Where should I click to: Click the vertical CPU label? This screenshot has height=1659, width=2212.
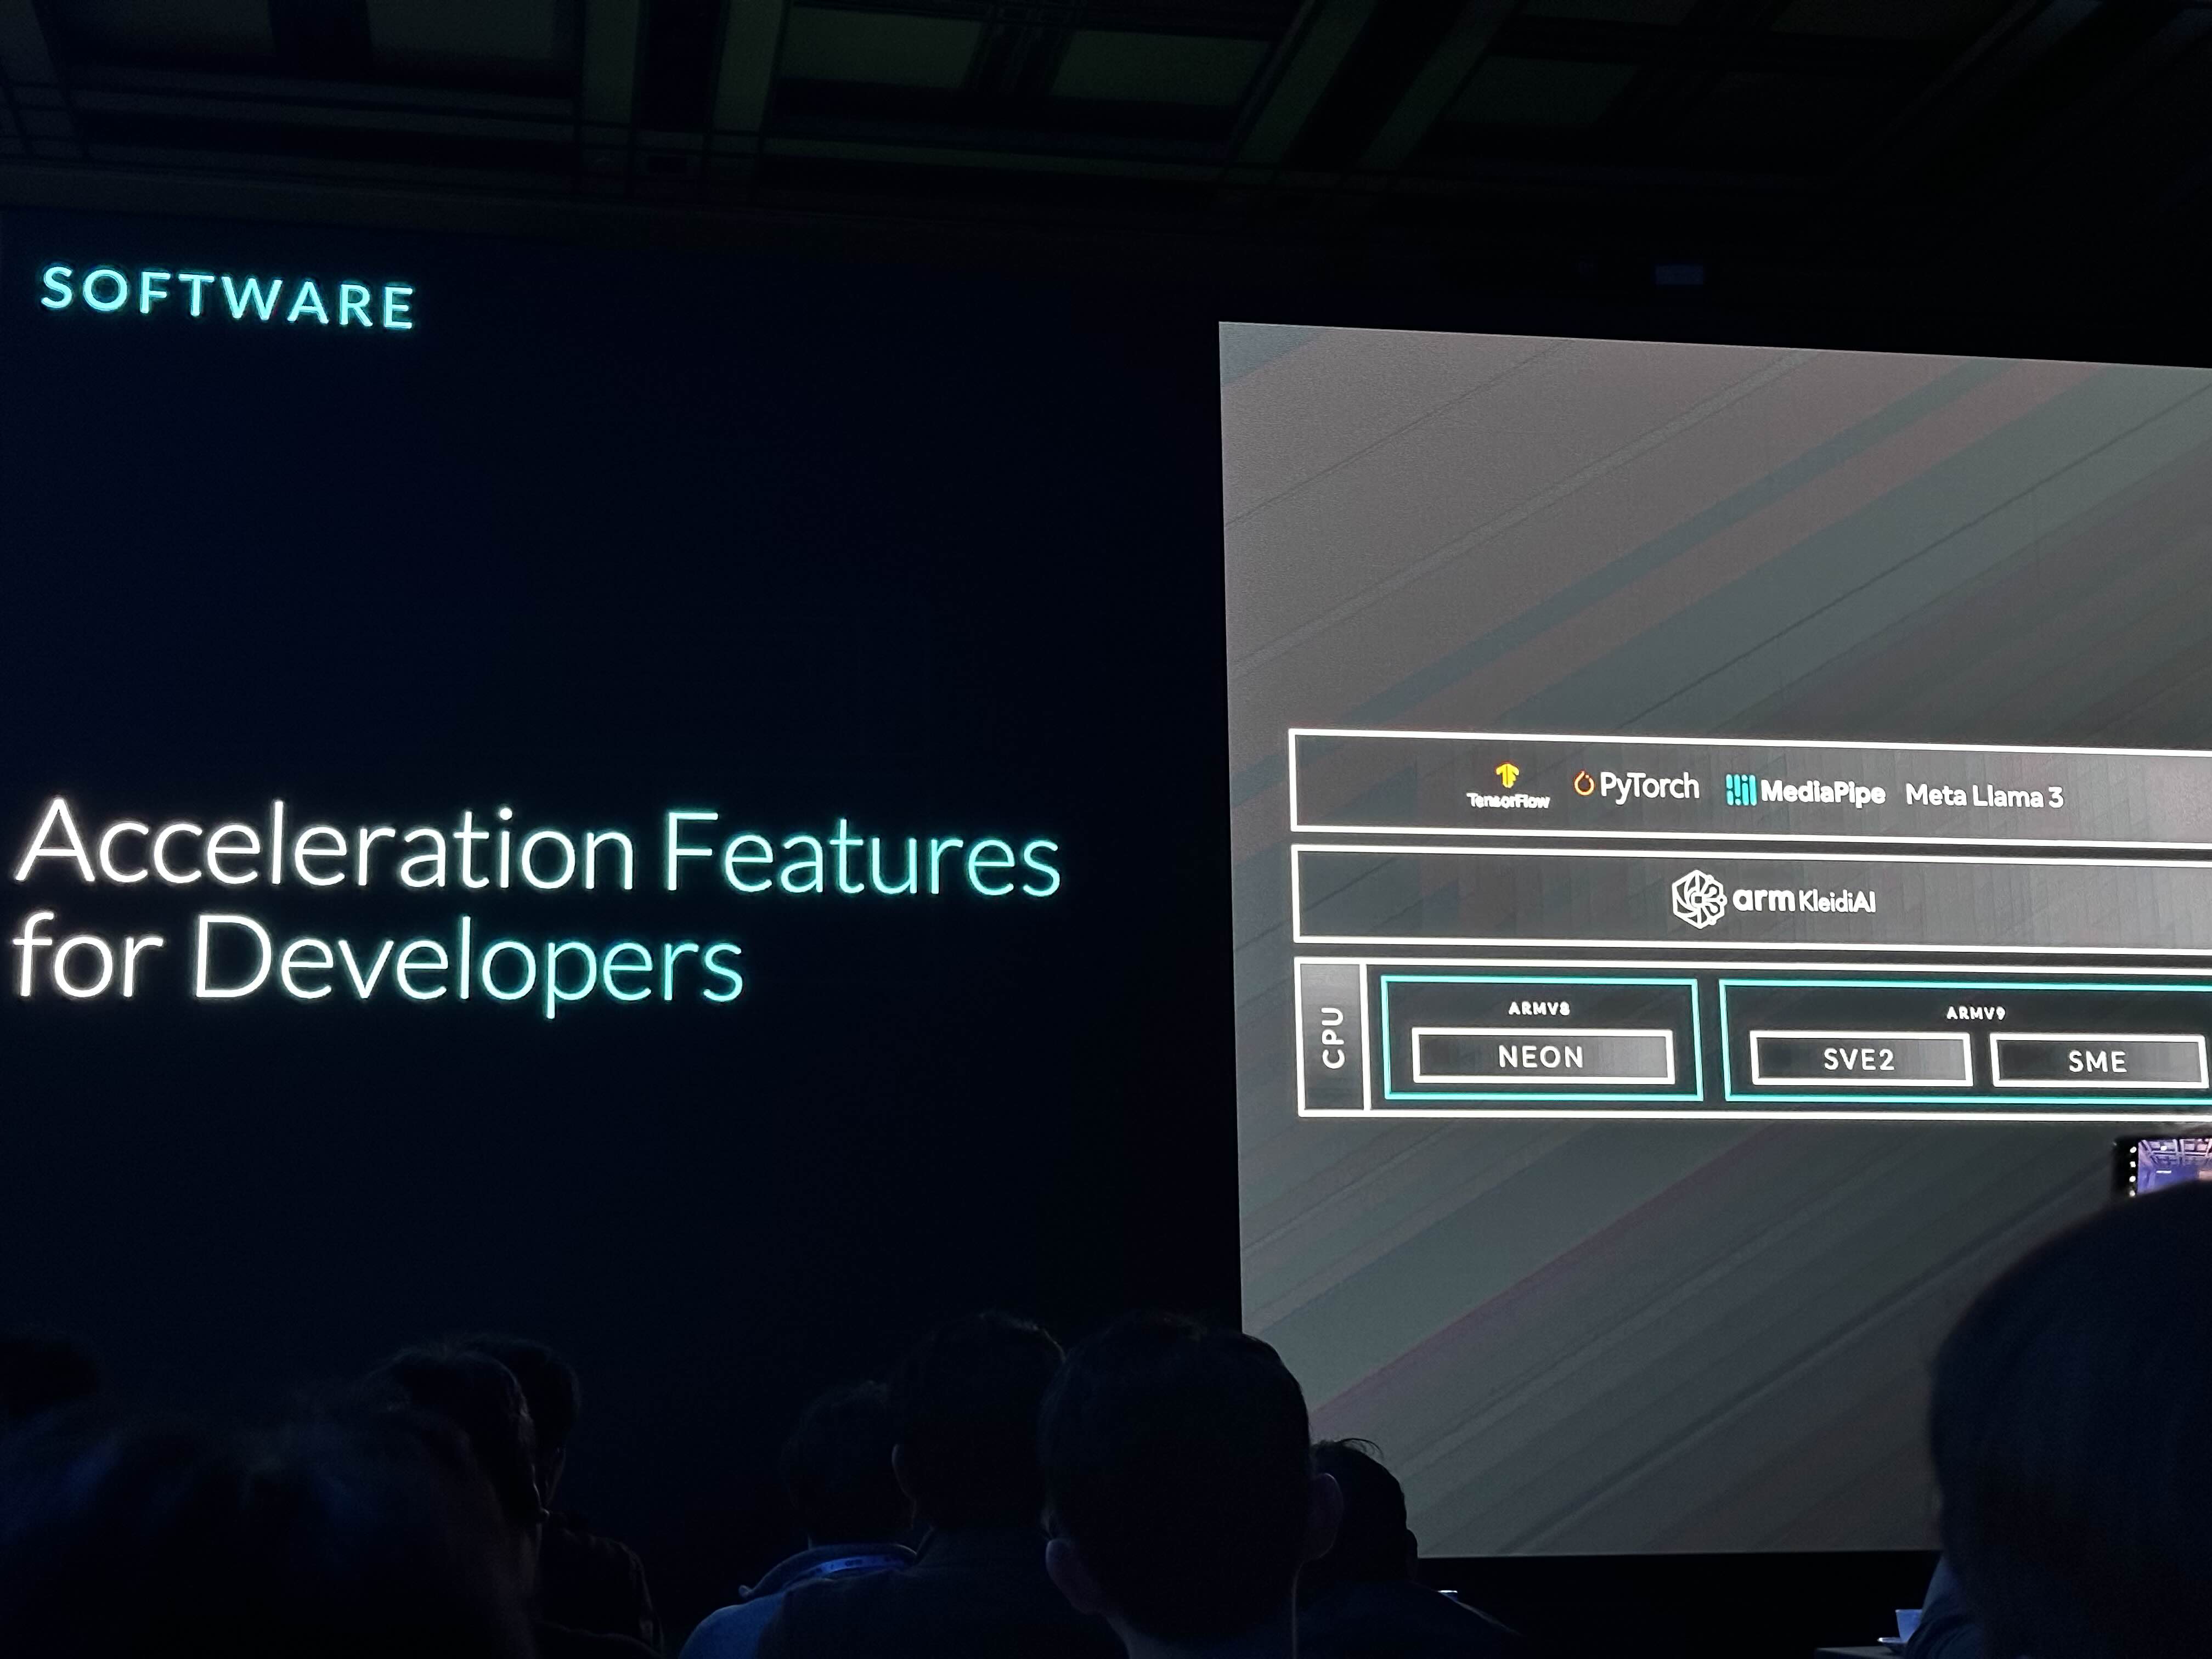(1333, 1037)
